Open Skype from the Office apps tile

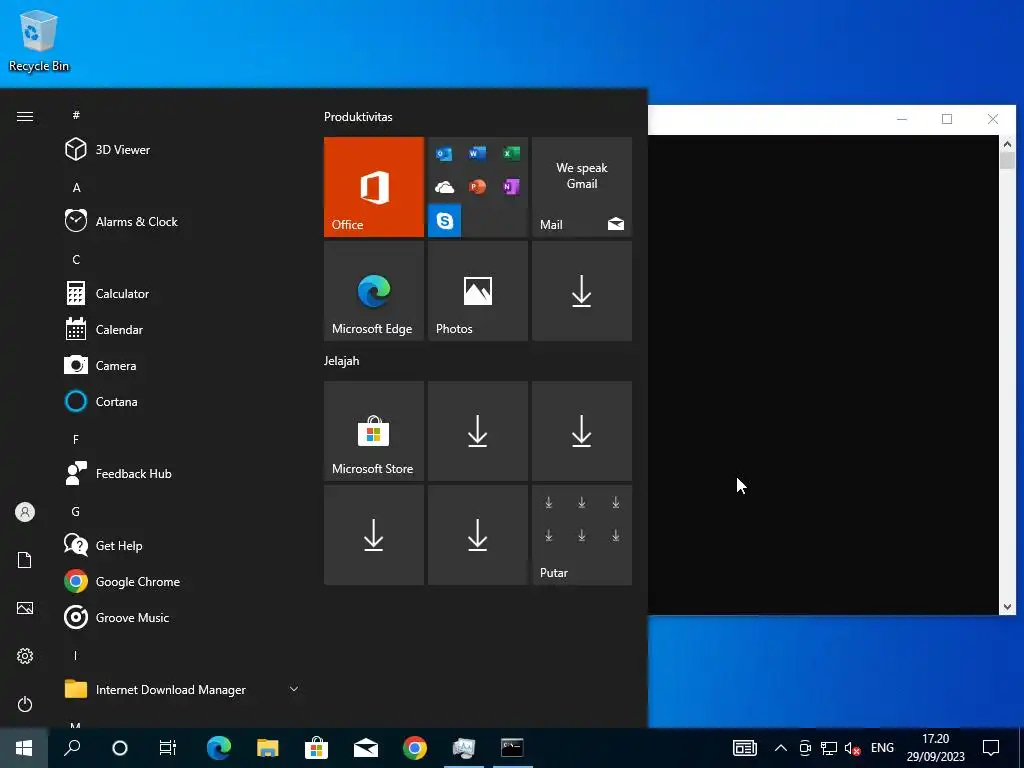point(445,221)
